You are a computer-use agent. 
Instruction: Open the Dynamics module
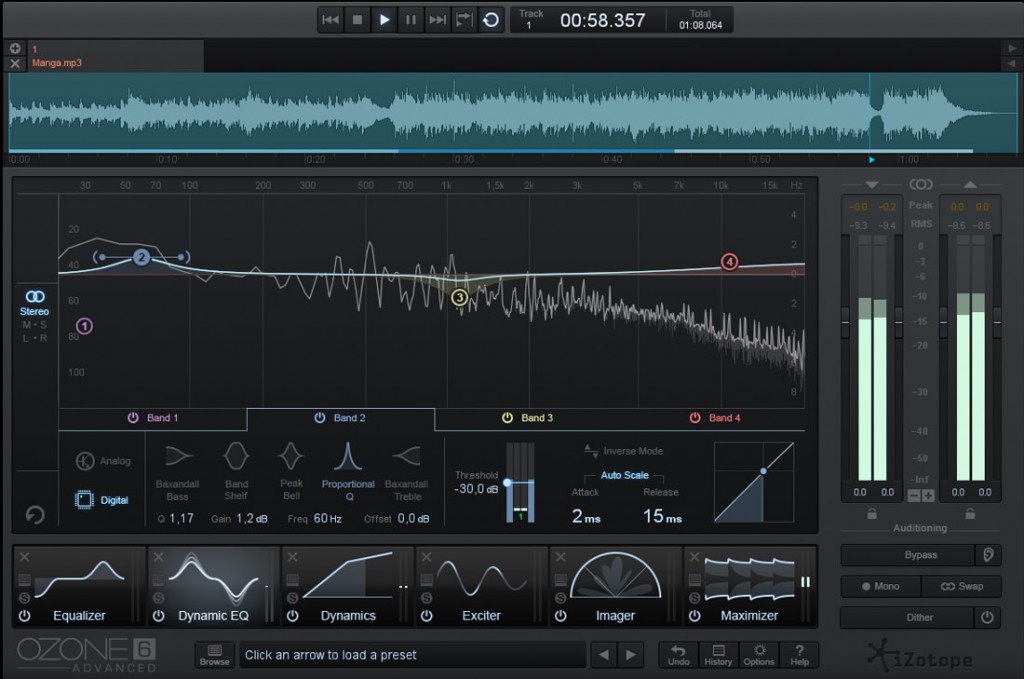coord(348,586)
